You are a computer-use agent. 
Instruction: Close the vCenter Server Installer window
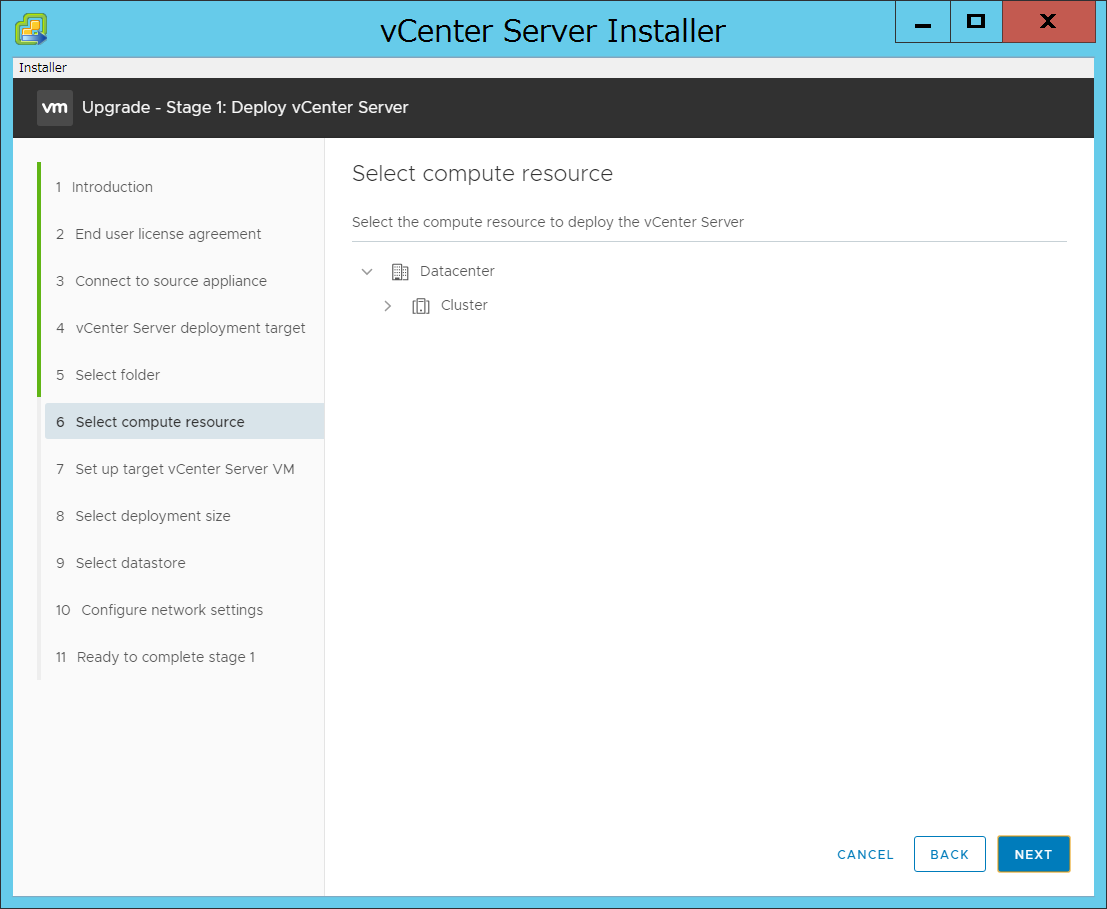coord(1048,22)
